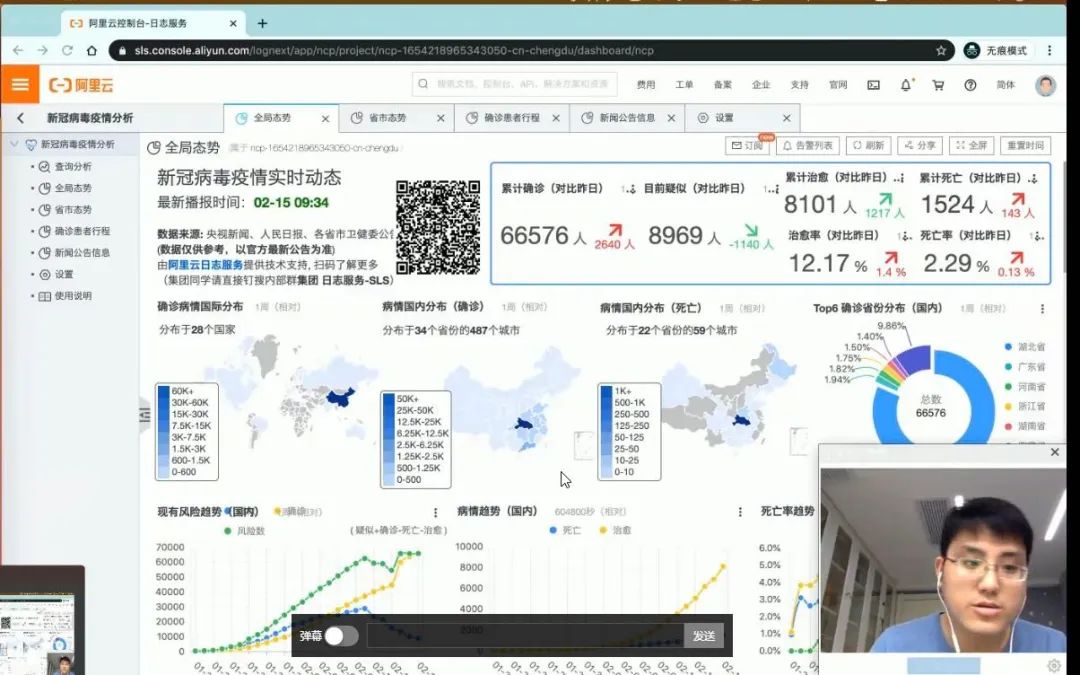This screenshot has height=675, width=1080.
Task: Open the 备案 menu
Action: 723,85
